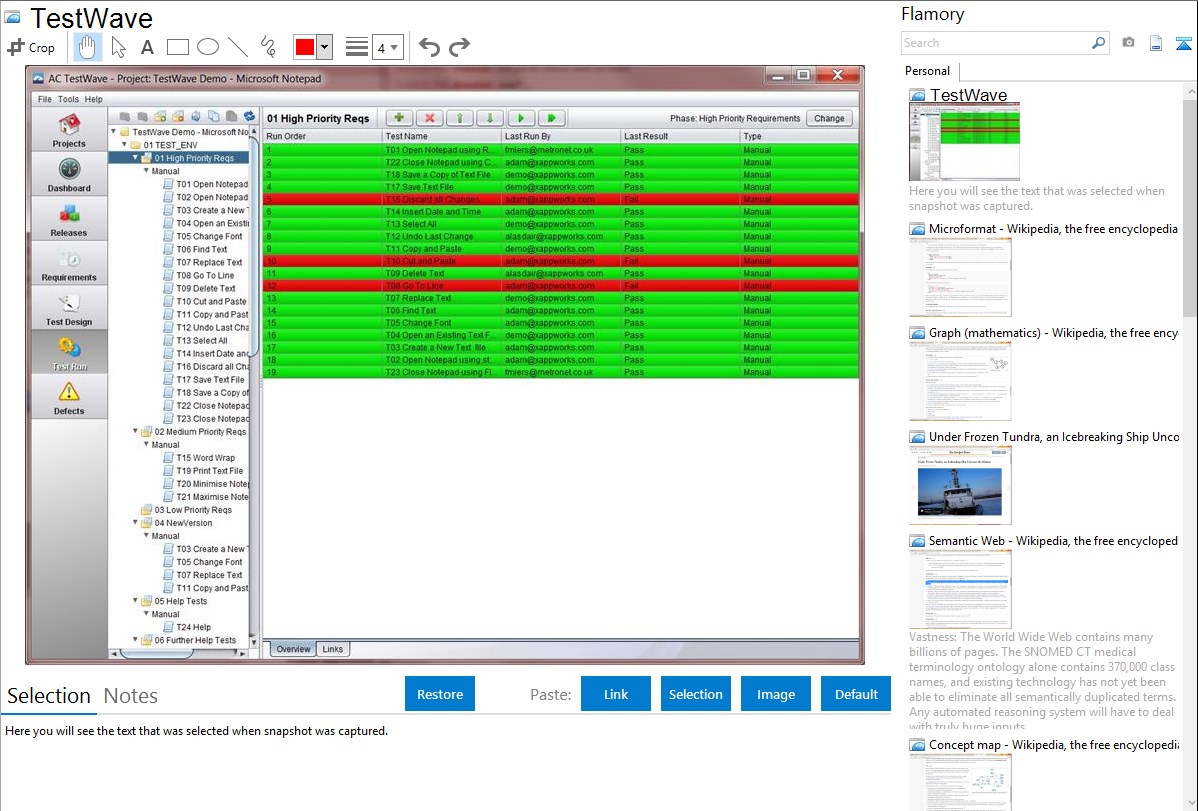Redo the last annotation
Viewport: 1198px width, 811px height.
[x=459, y=47]
